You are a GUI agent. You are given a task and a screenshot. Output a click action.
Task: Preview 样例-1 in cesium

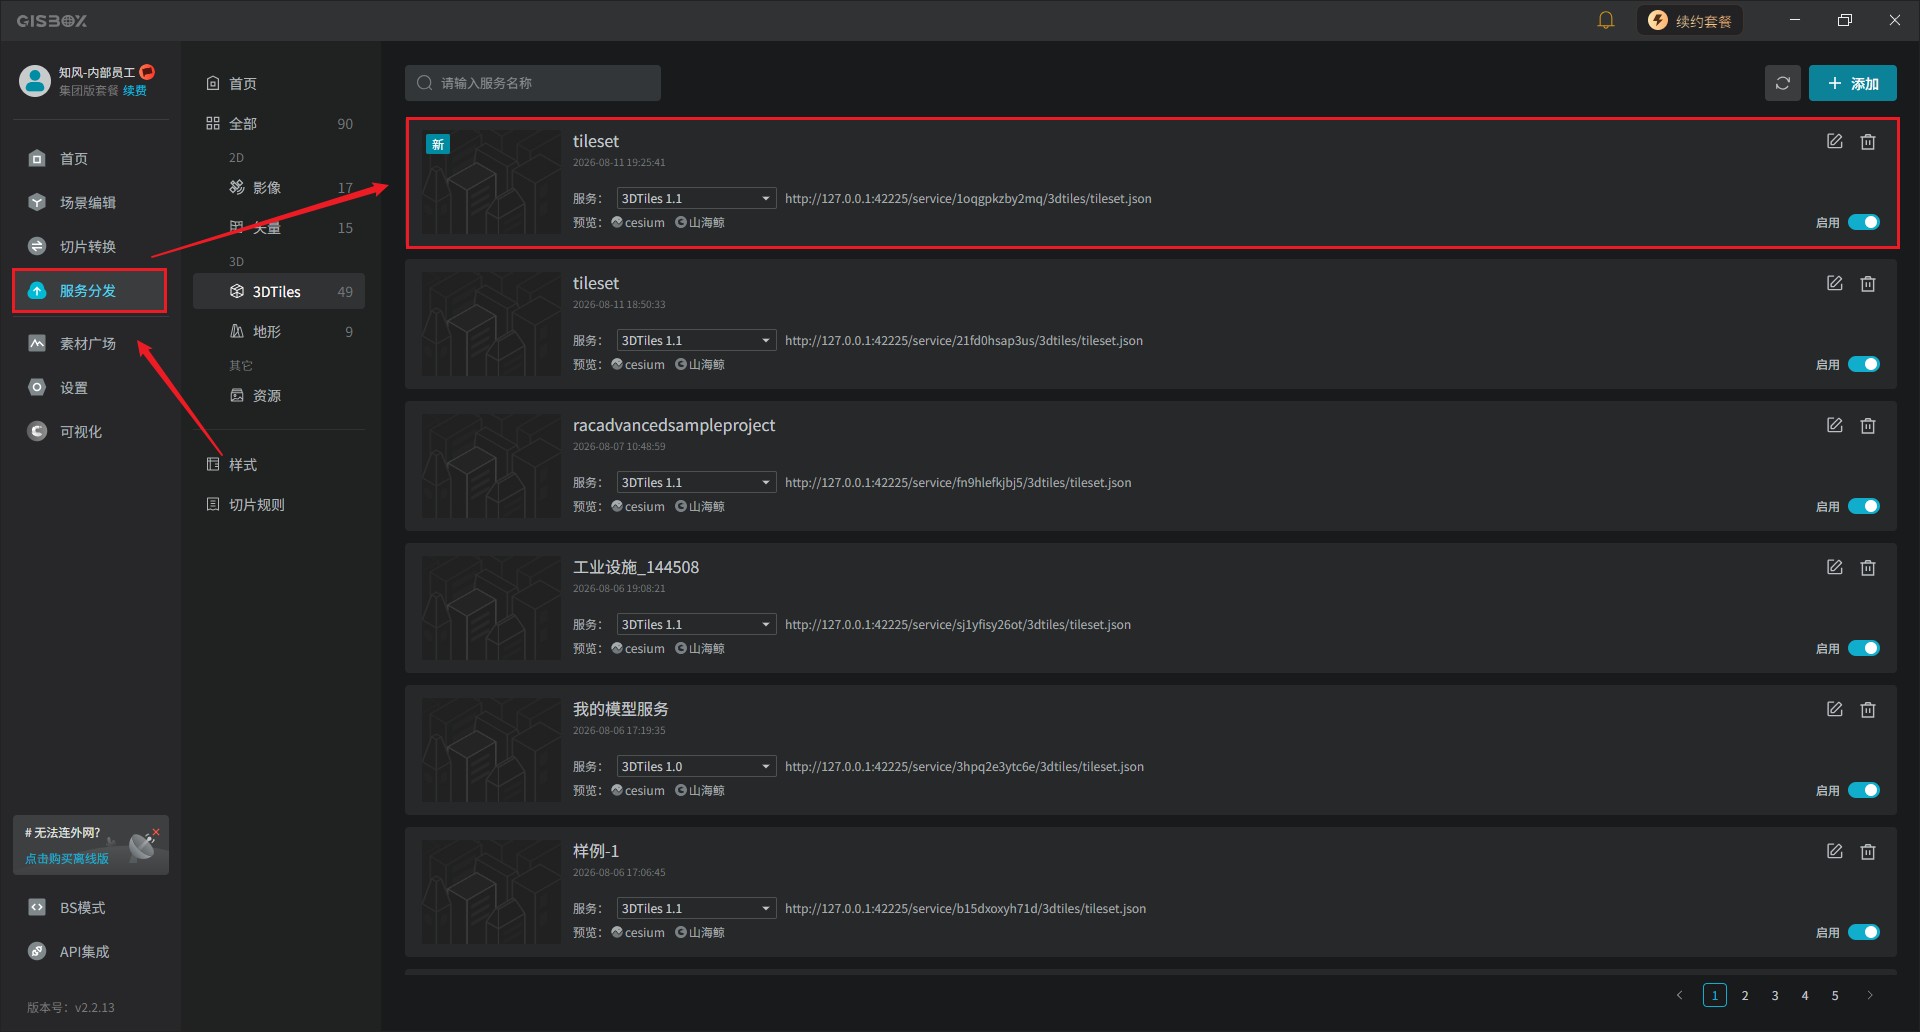click(638, 932)
